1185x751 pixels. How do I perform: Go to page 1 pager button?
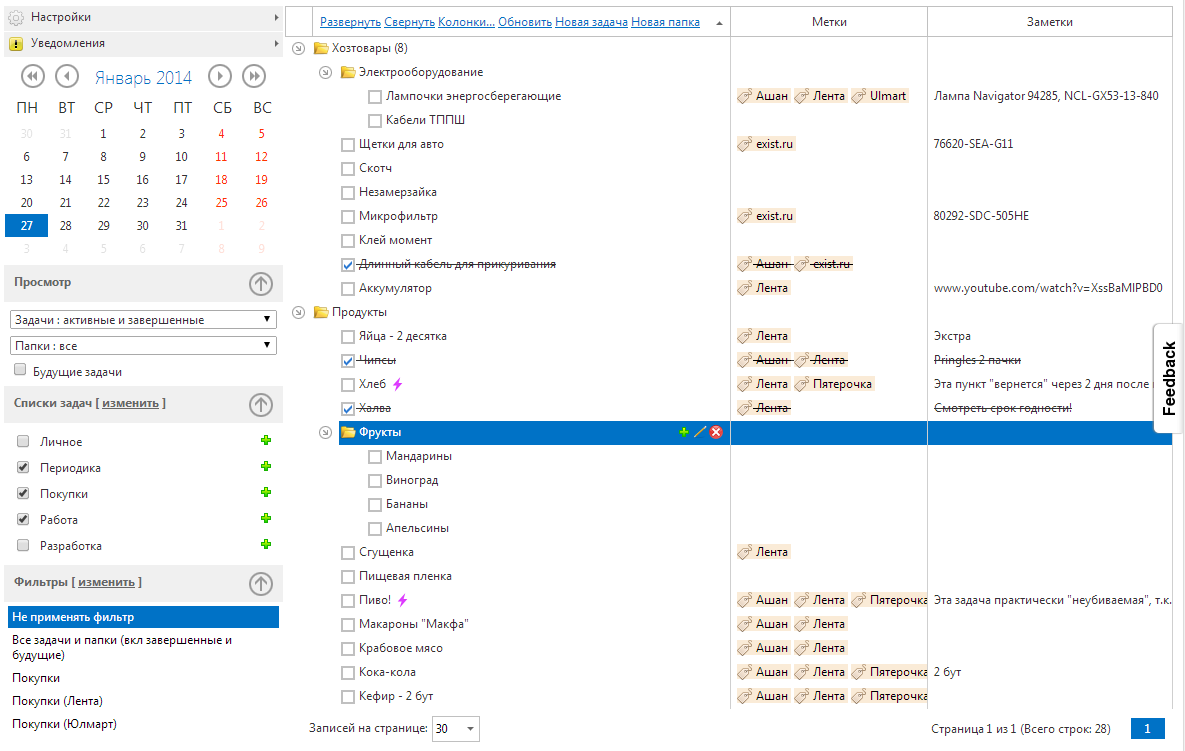1147,728
